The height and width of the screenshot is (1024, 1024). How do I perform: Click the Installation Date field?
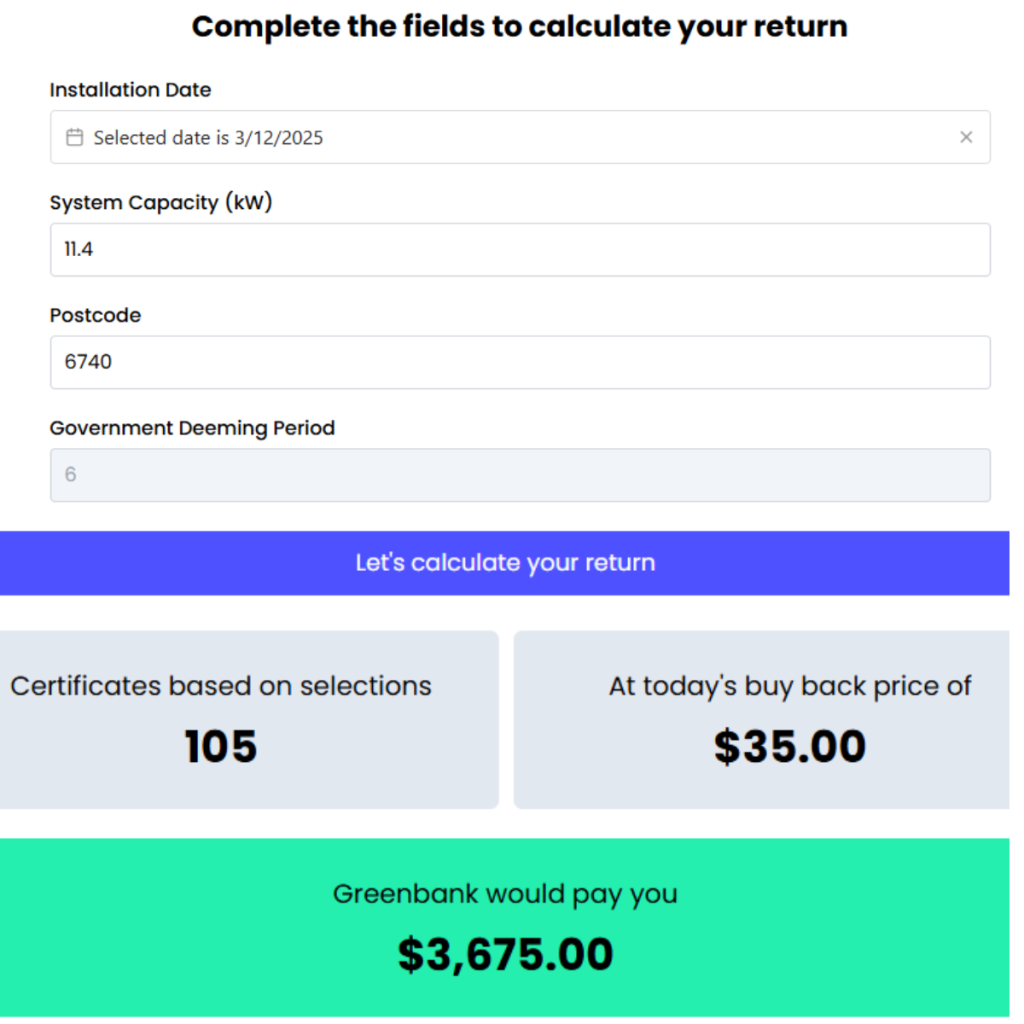tap(400, 137)
